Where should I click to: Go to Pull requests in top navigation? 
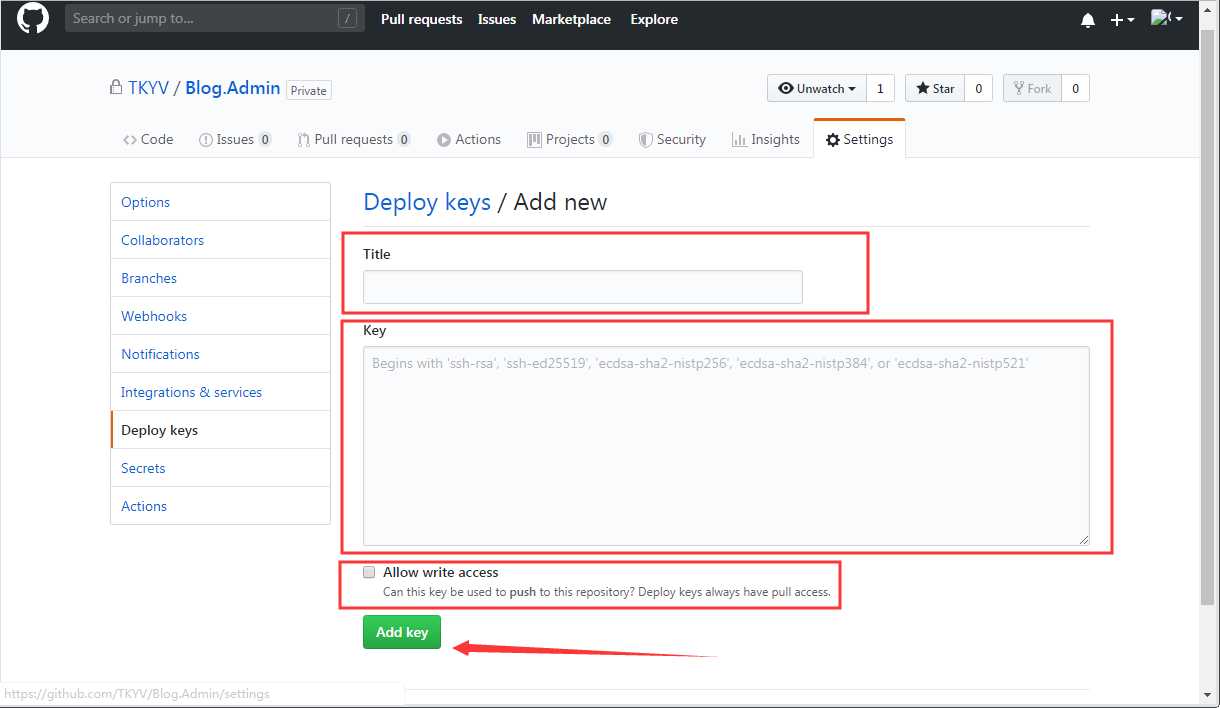pos(421,19)
